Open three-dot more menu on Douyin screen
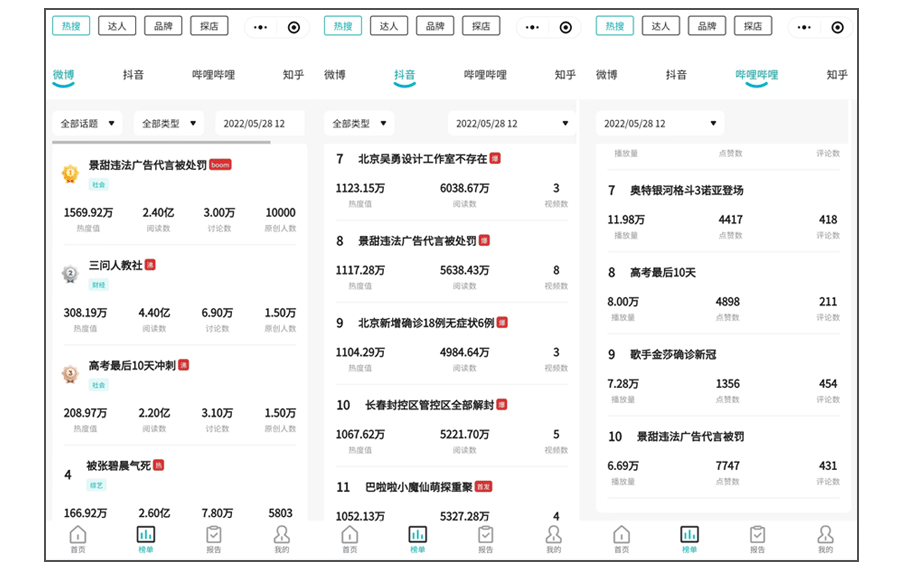This screenshot has height=573, width=900. tap(533, 27)
